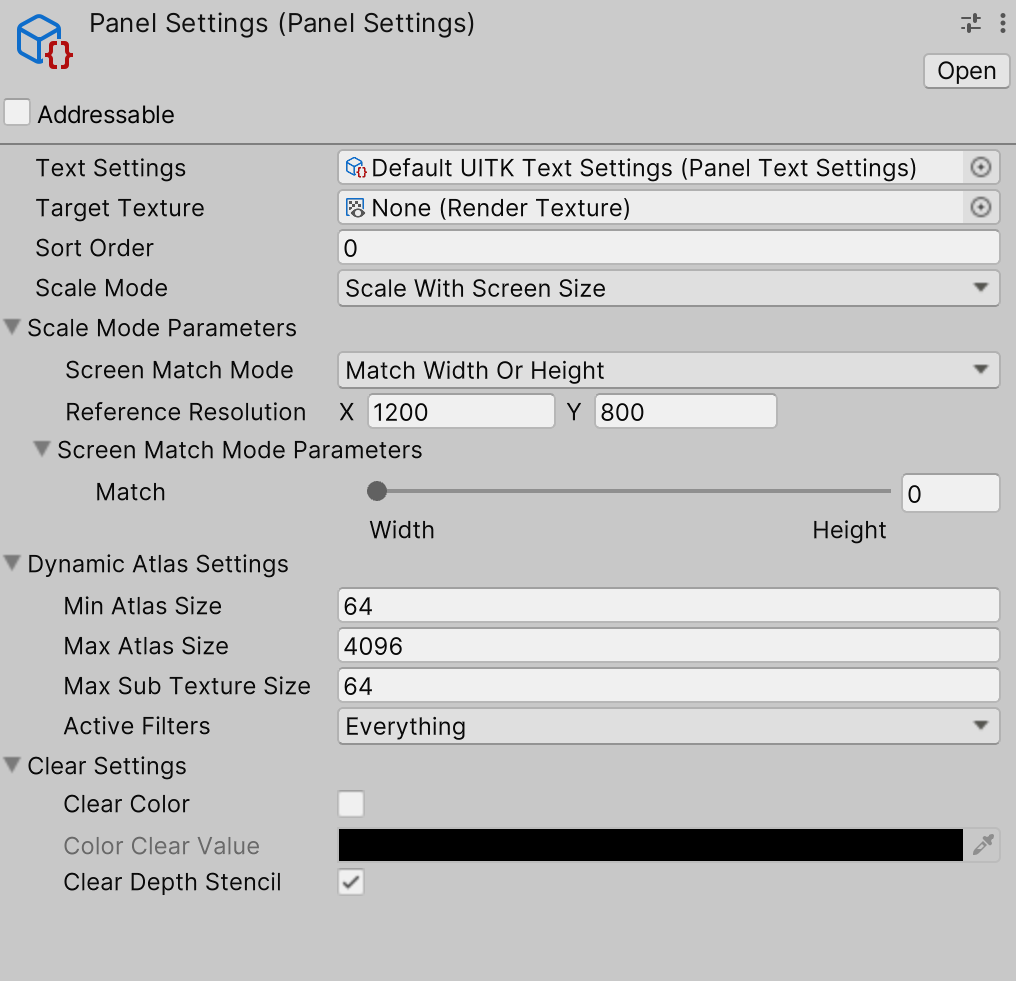Collapse the Dynamic Atlas Settings foldout

click(x=13, y=564)
